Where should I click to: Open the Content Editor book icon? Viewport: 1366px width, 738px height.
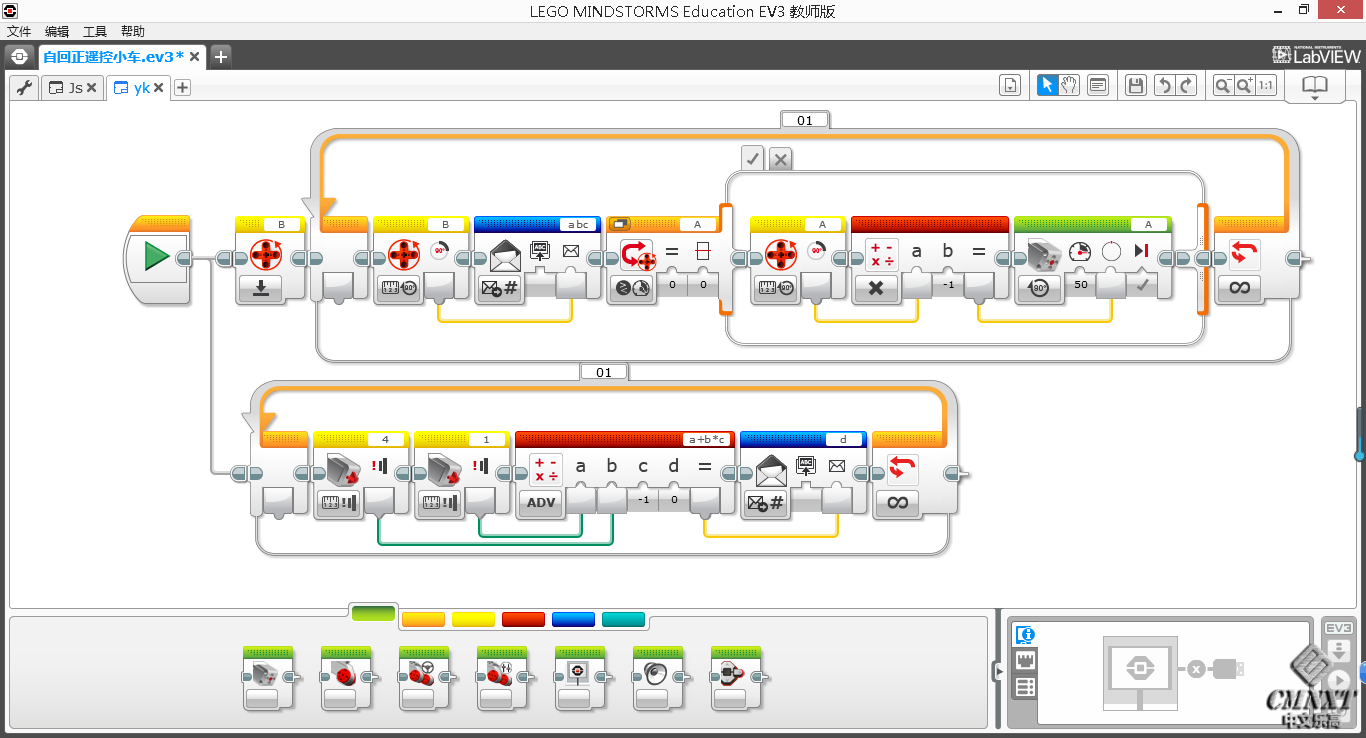click(1314, 86)
